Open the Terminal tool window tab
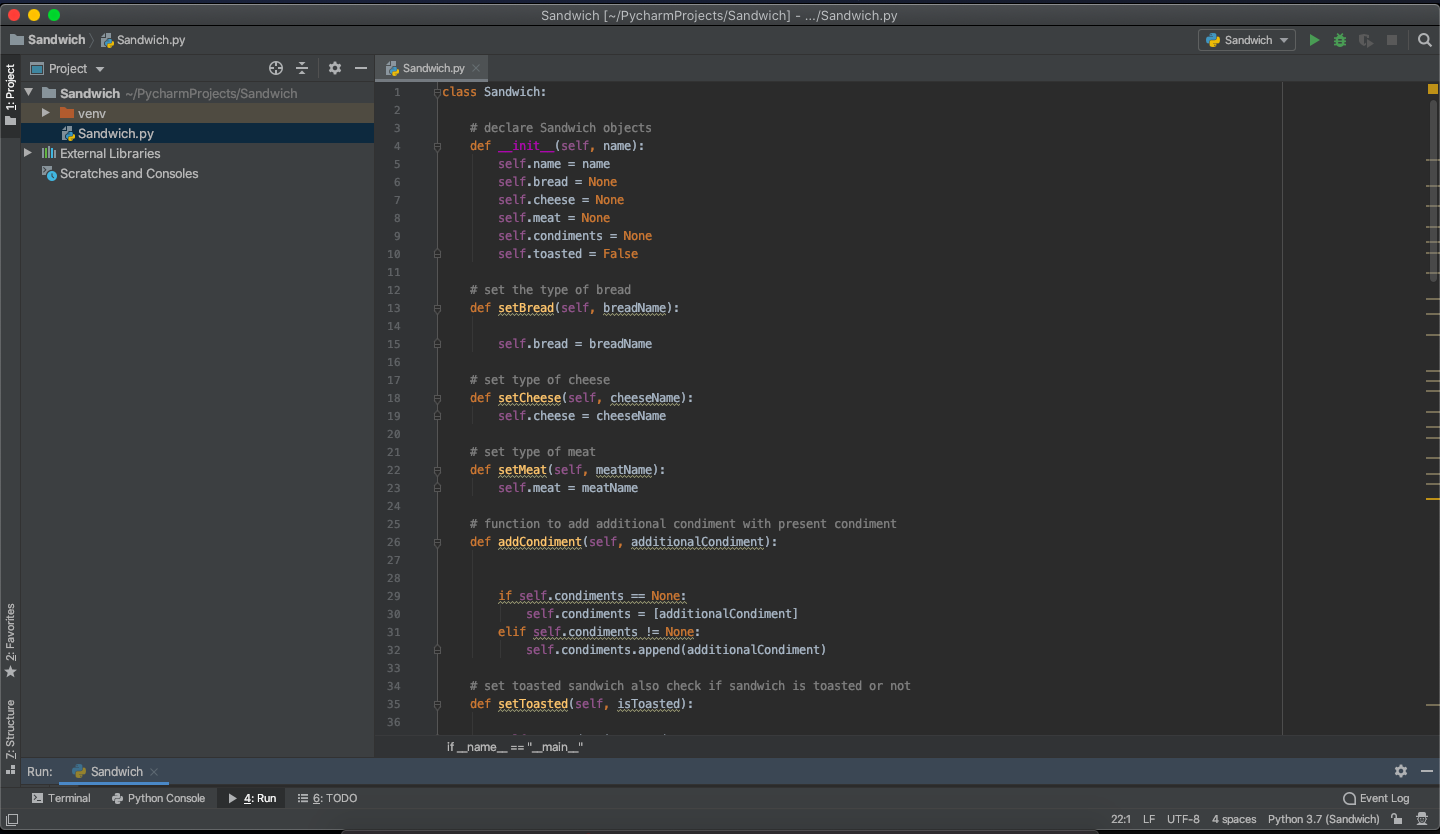Image resolution: width=1440 pixels, height=834 pixels. pos(61,798)
